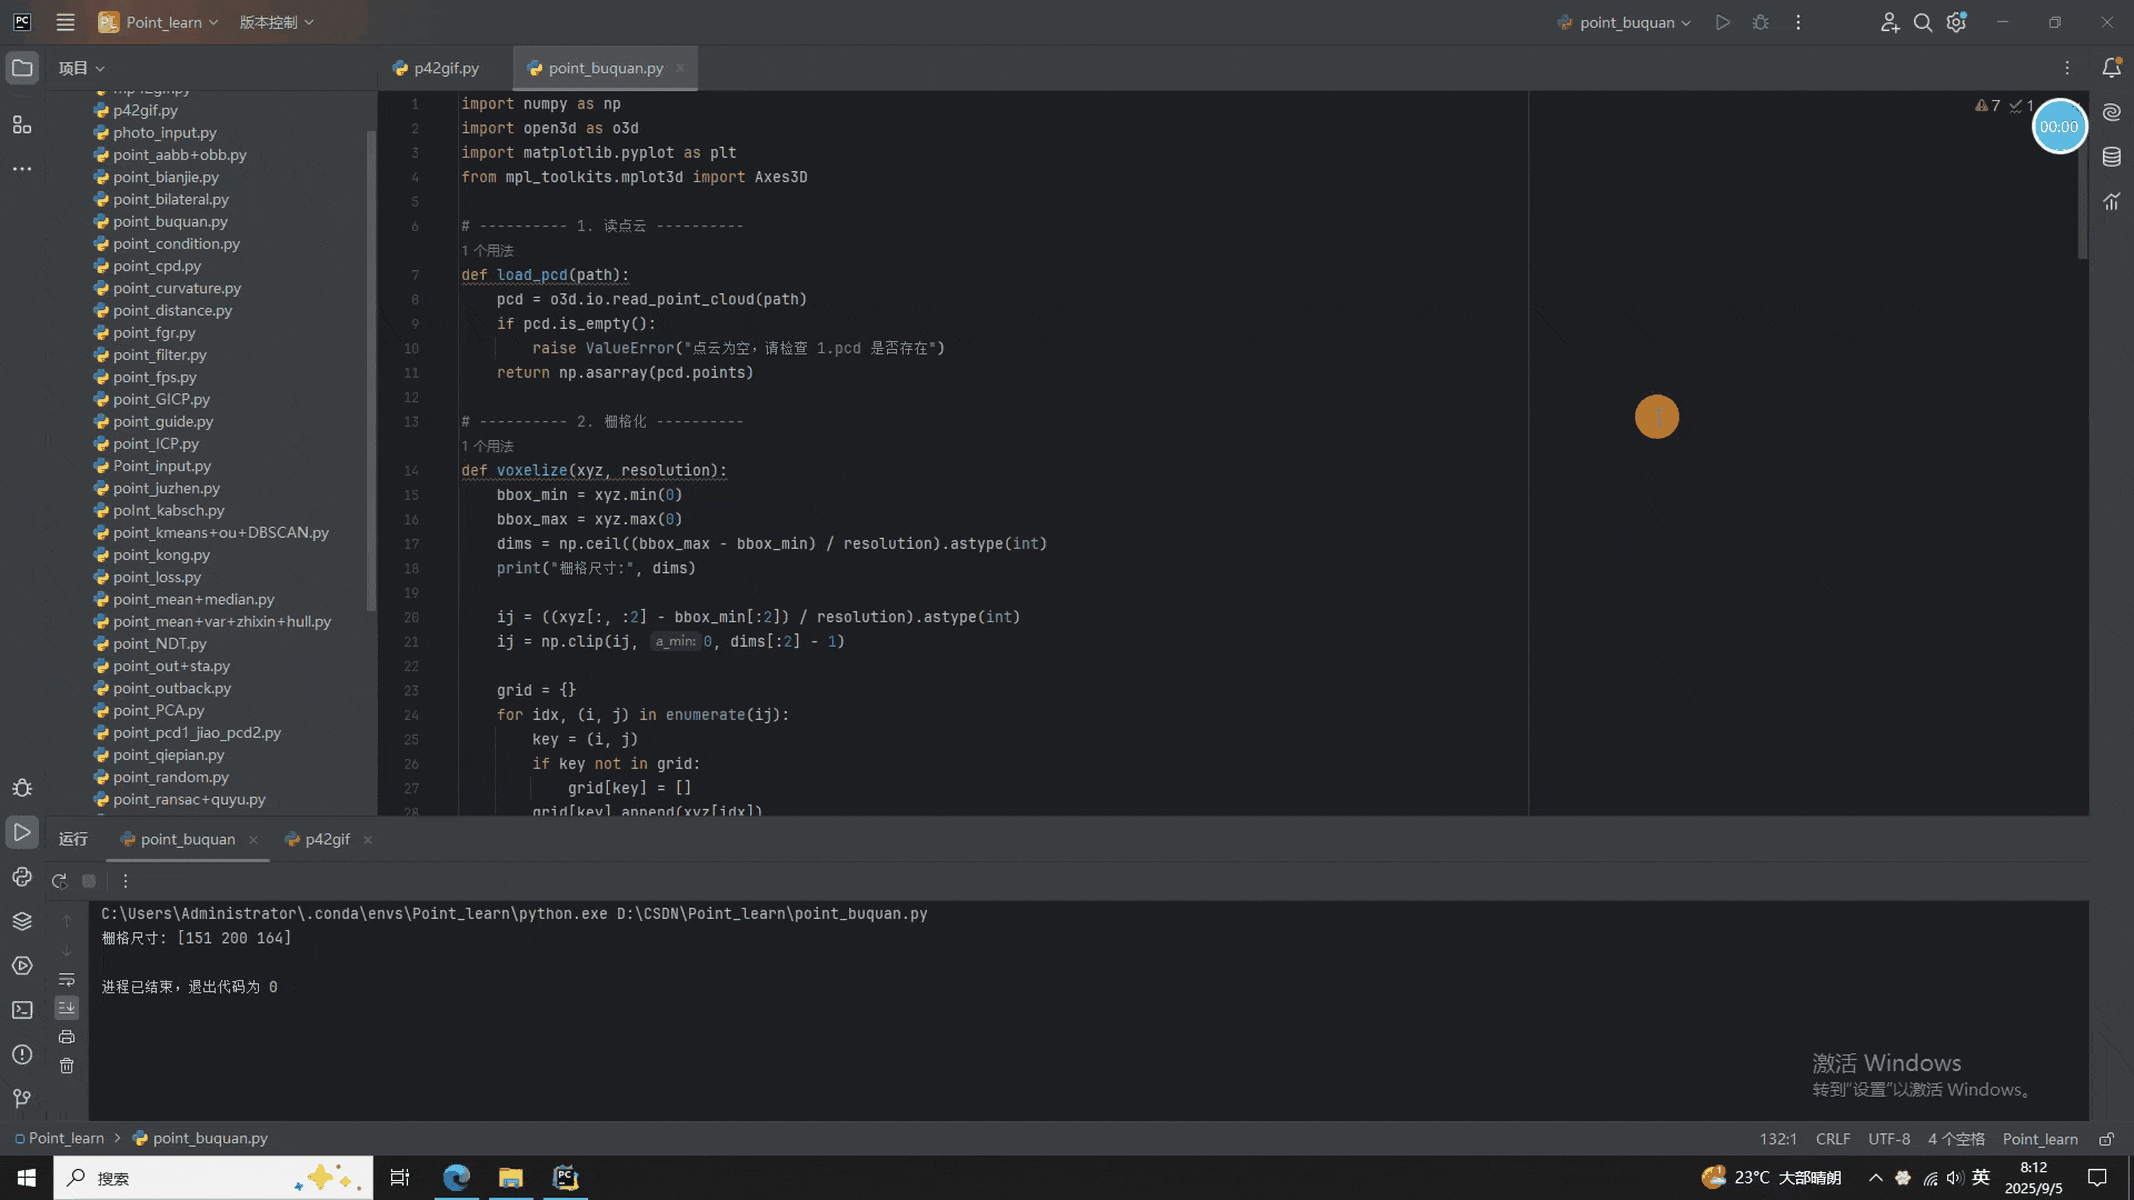Select the p42gif run tab

coord(327,839)
